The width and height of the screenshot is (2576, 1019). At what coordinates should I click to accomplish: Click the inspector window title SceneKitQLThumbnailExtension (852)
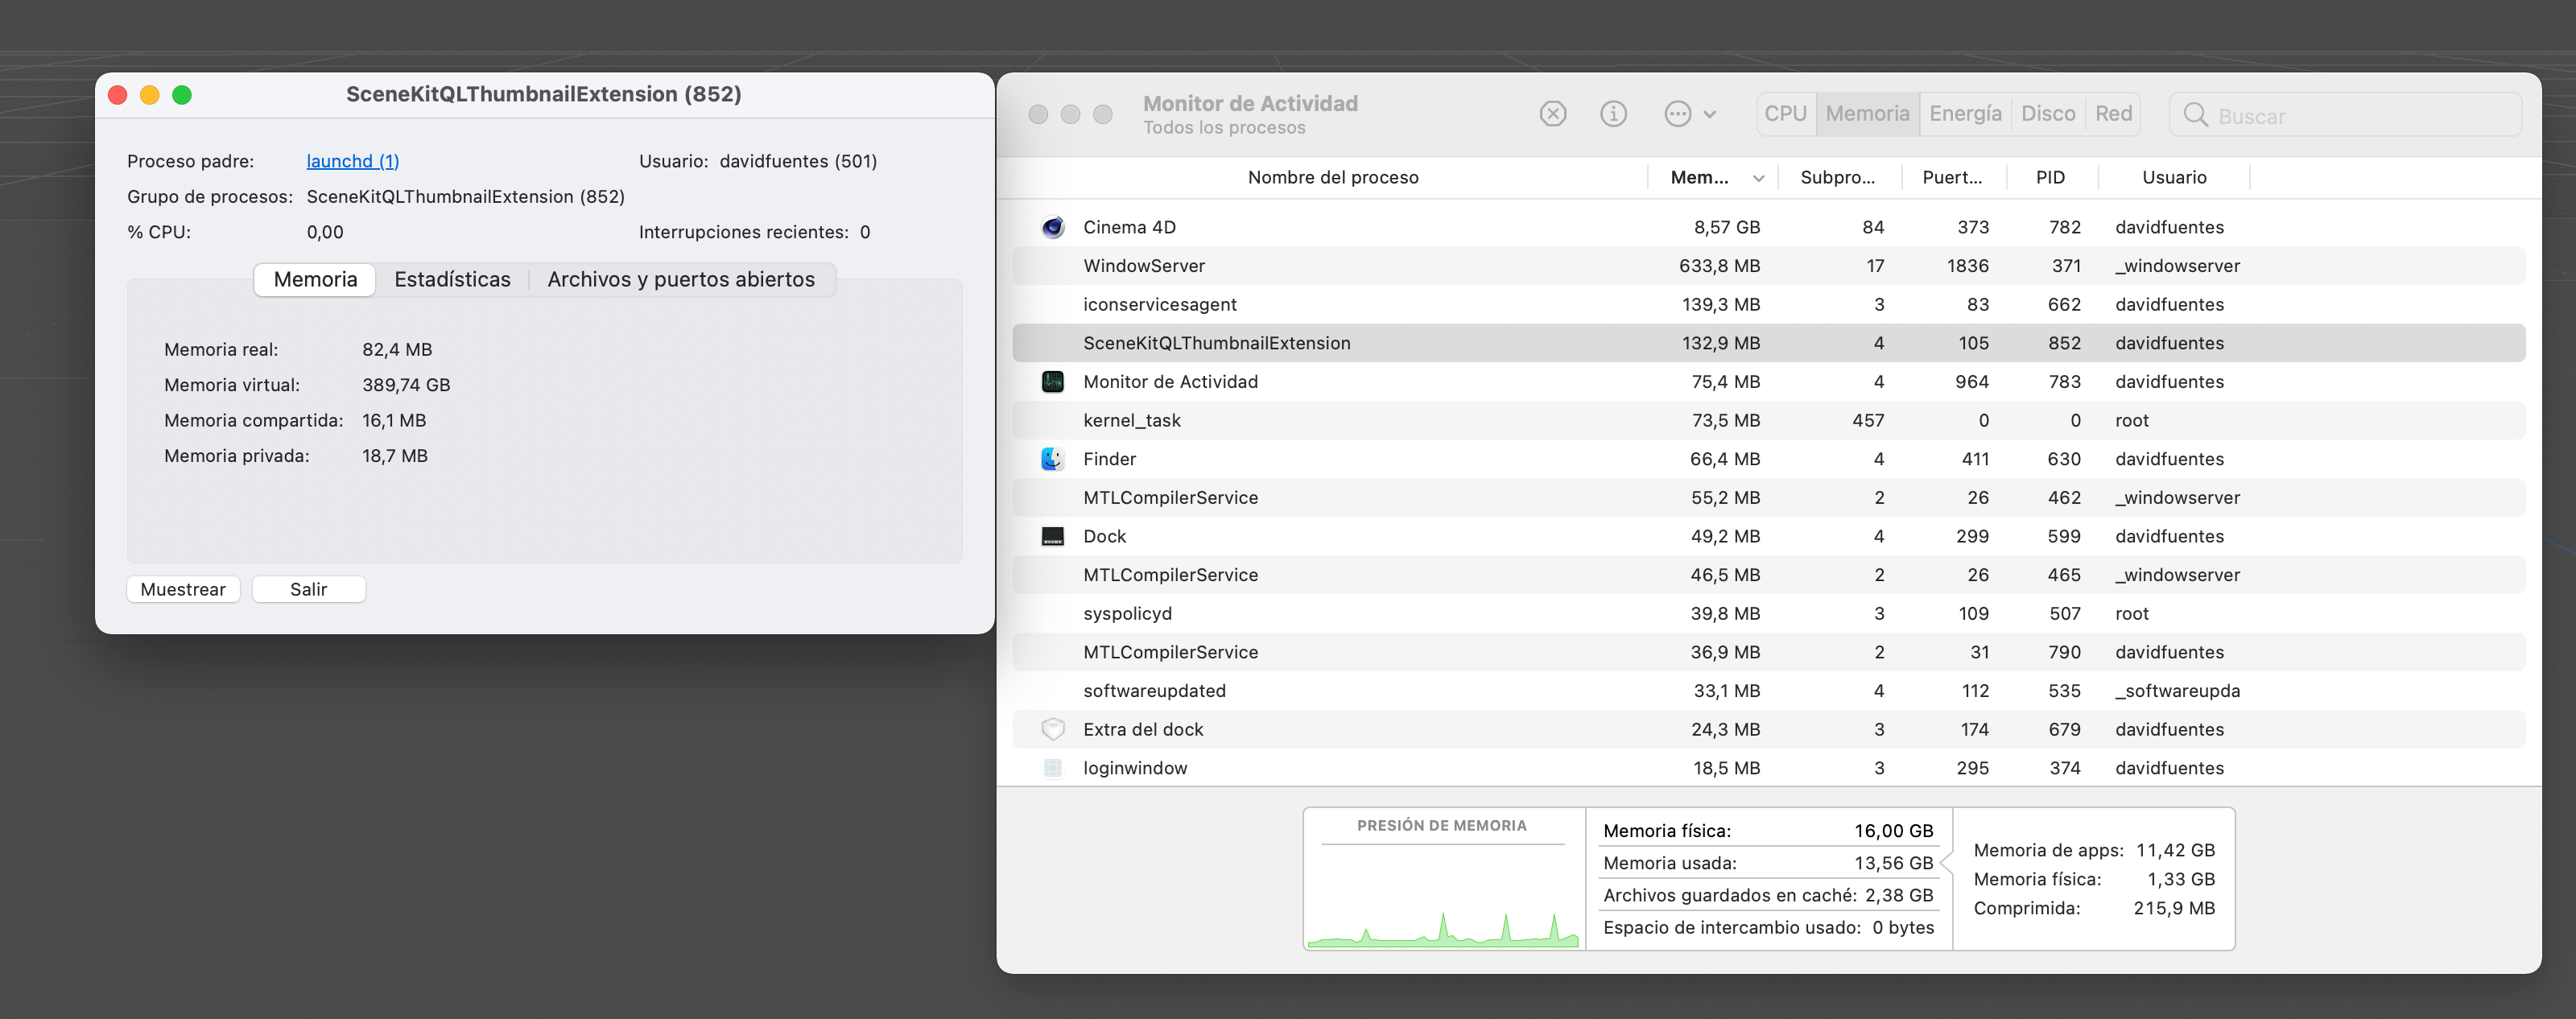pyautogui.click(x=544, y=94)
